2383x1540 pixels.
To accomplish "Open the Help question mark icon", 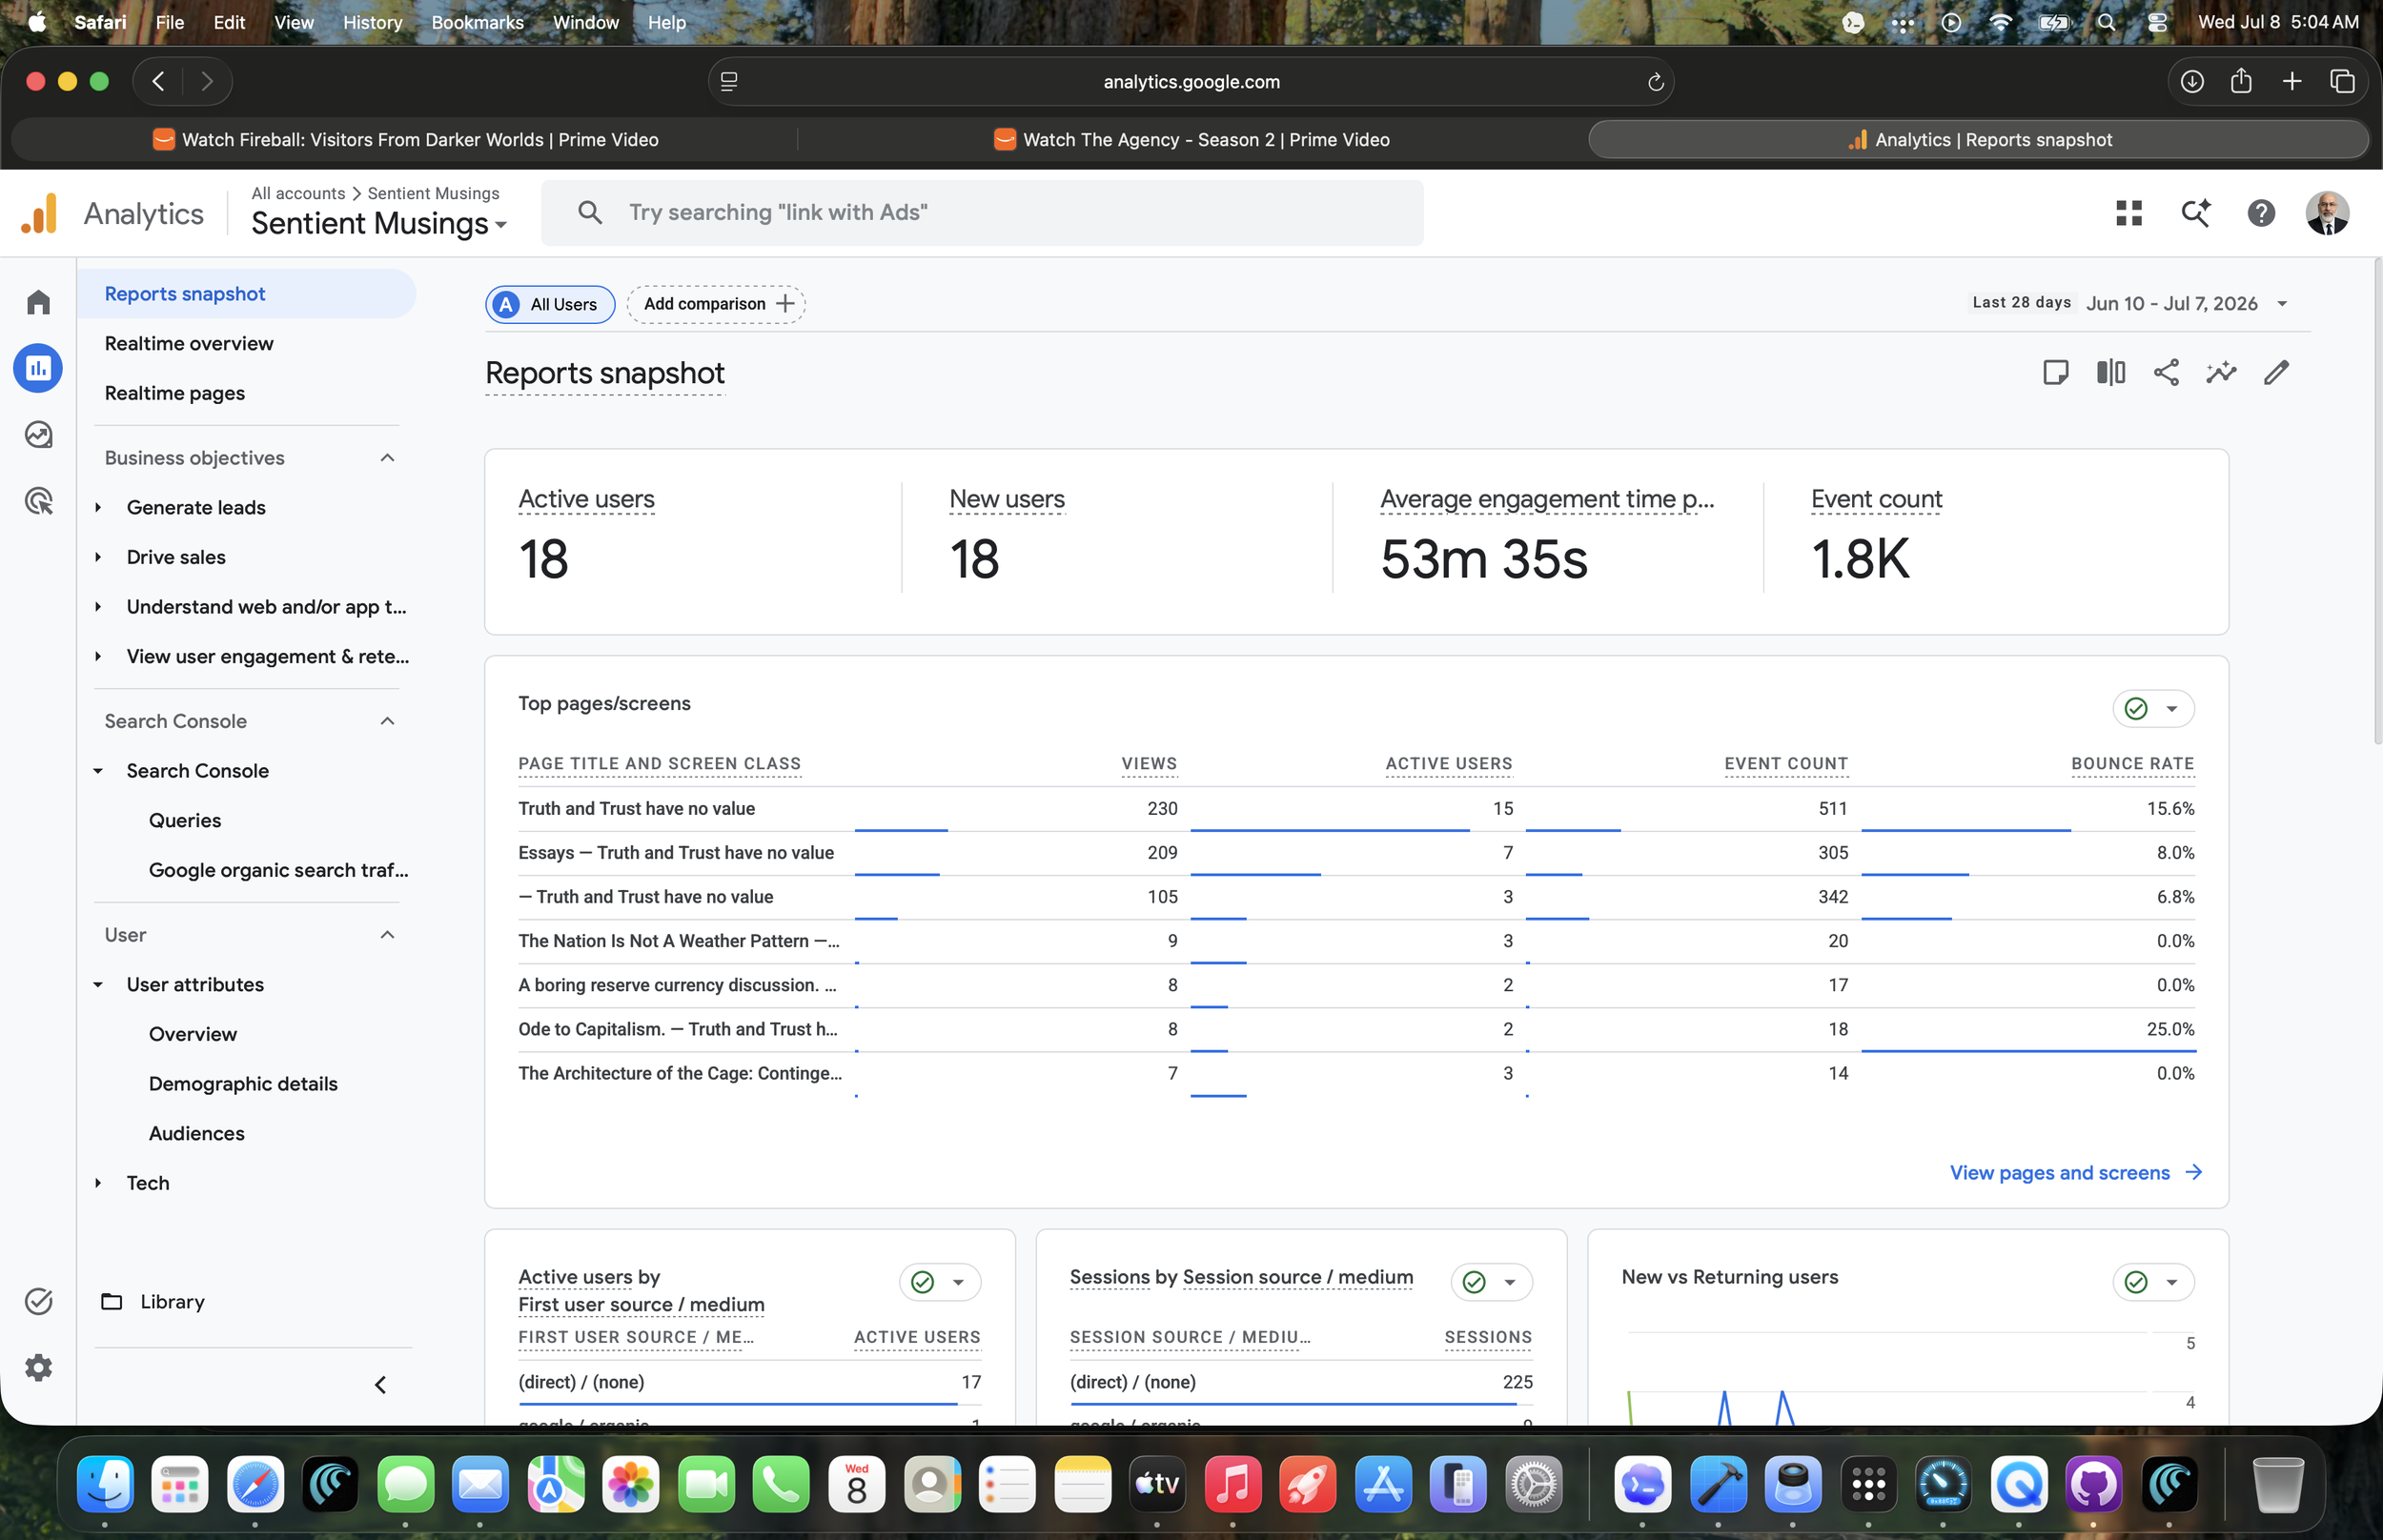I will 2261,213.
